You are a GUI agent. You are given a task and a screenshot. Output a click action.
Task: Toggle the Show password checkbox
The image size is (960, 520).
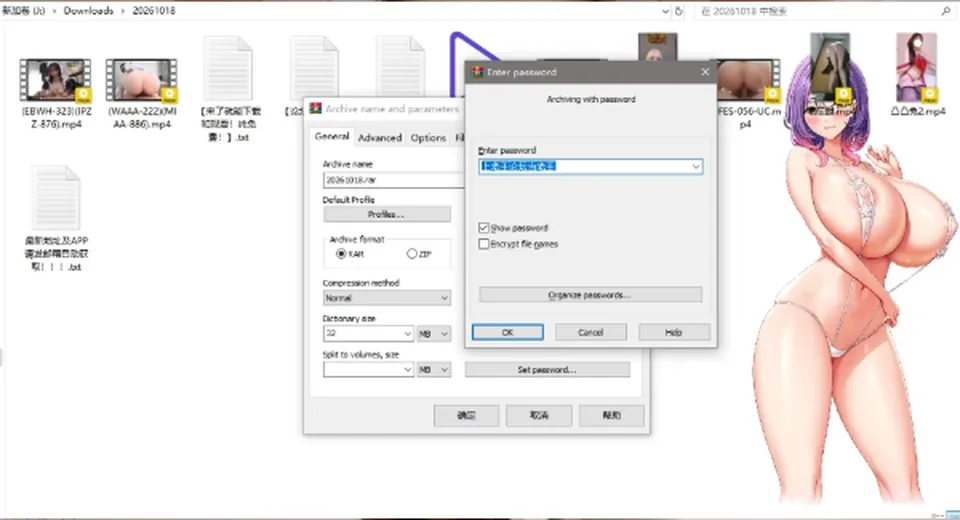[484, 228]
